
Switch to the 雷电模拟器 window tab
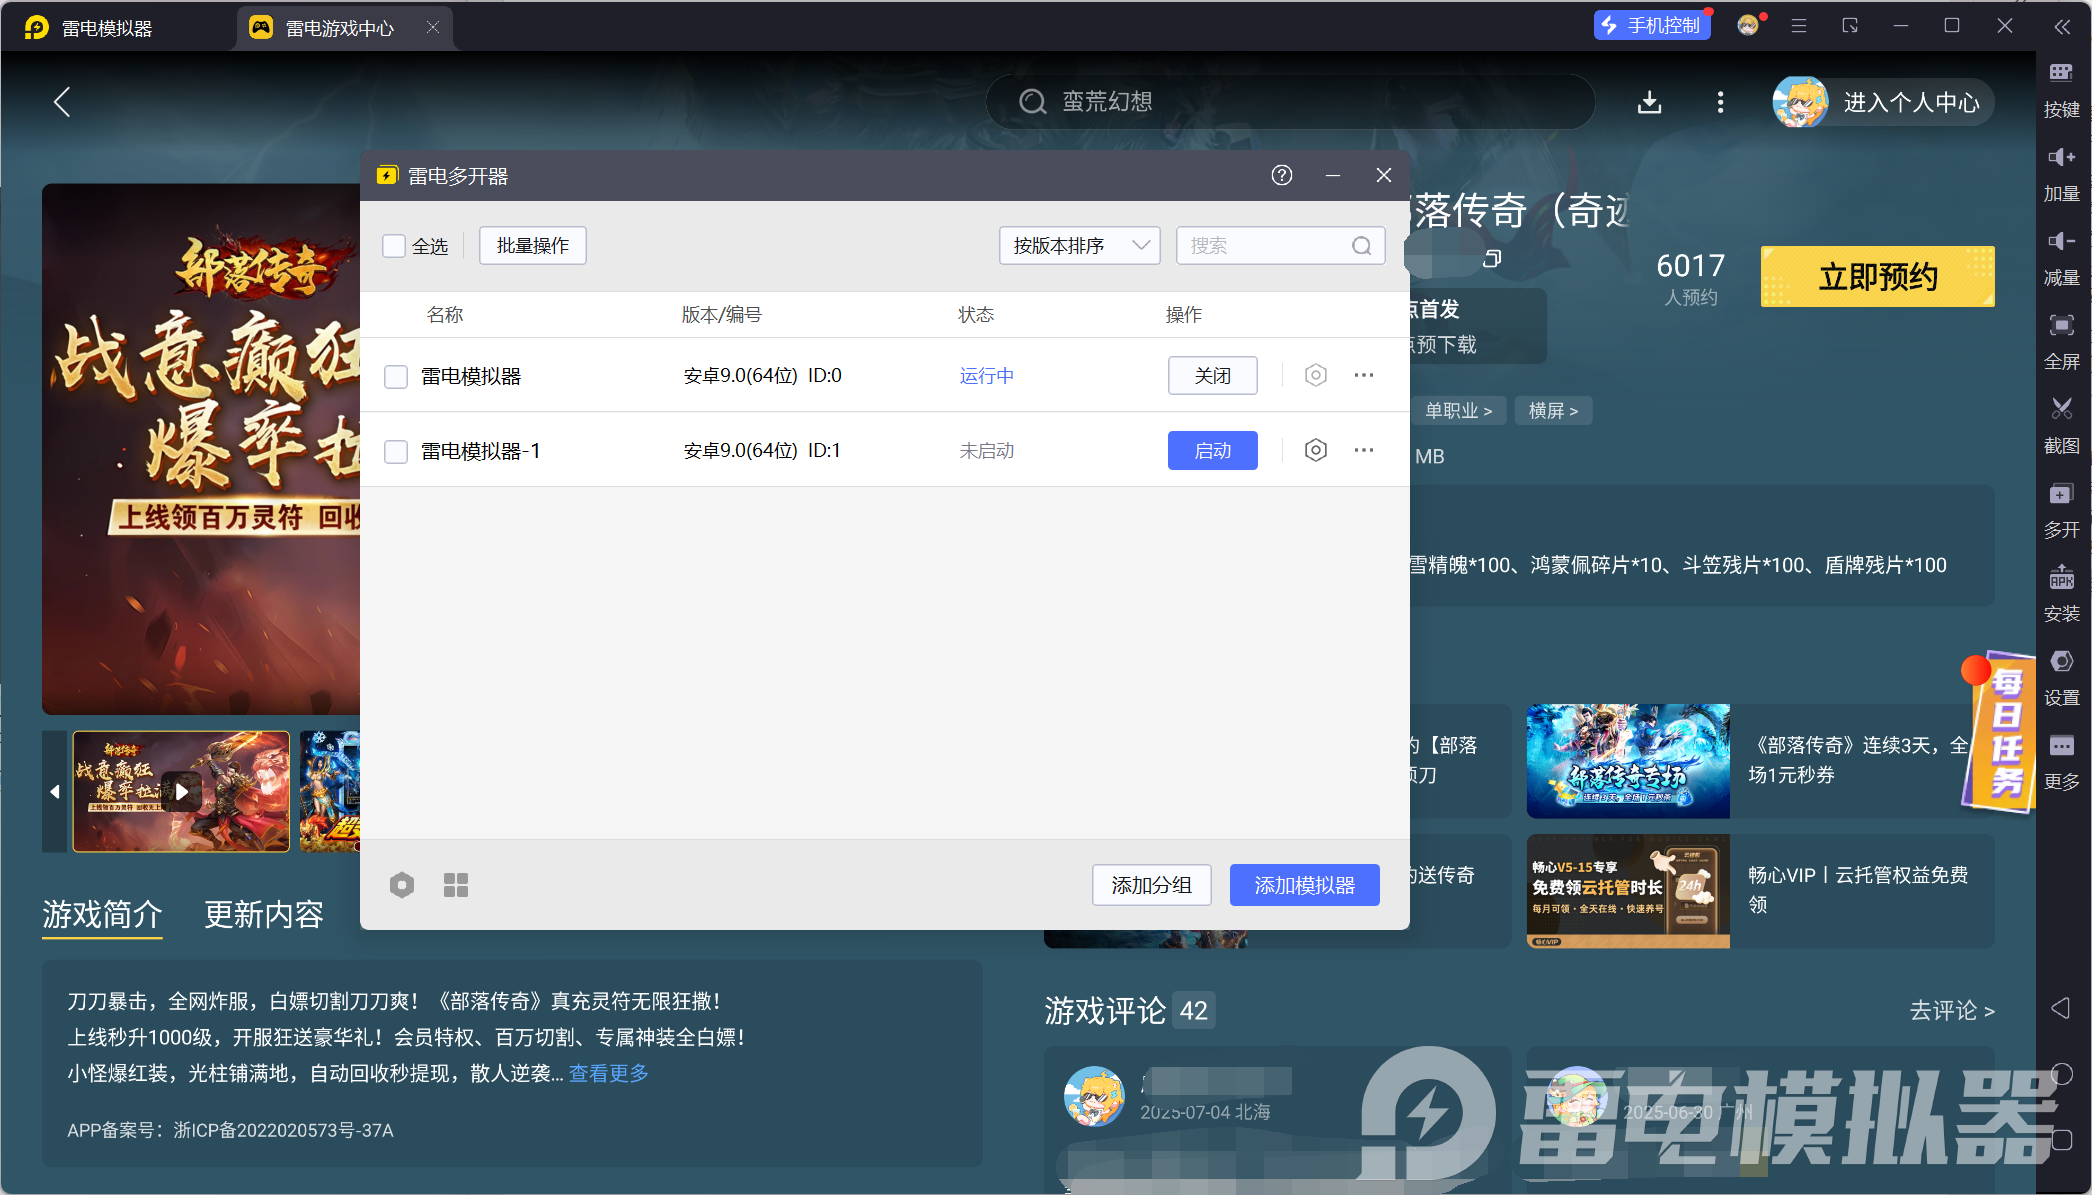click(106, 28)
